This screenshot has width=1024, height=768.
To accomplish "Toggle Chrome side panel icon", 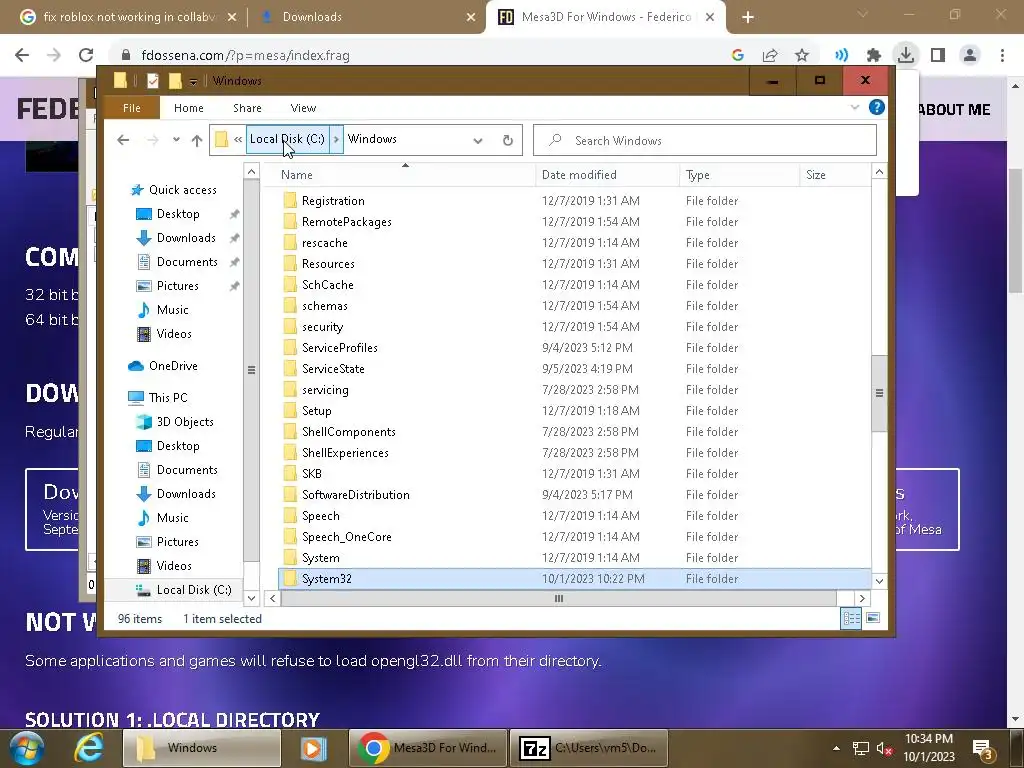I will [938, 56].
